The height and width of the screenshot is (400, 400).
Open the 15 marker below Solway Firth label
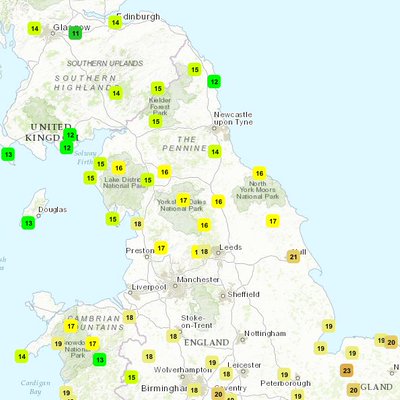pos(101,164)
